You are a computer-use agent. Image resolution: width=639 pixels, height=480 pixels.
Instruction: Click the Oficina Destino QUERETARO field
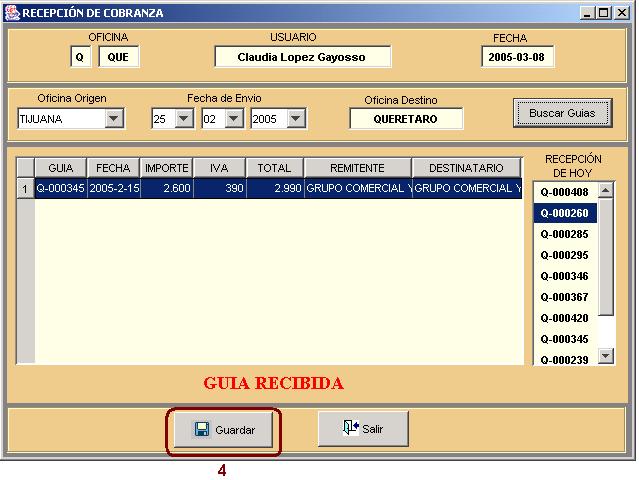click(406, 118)
